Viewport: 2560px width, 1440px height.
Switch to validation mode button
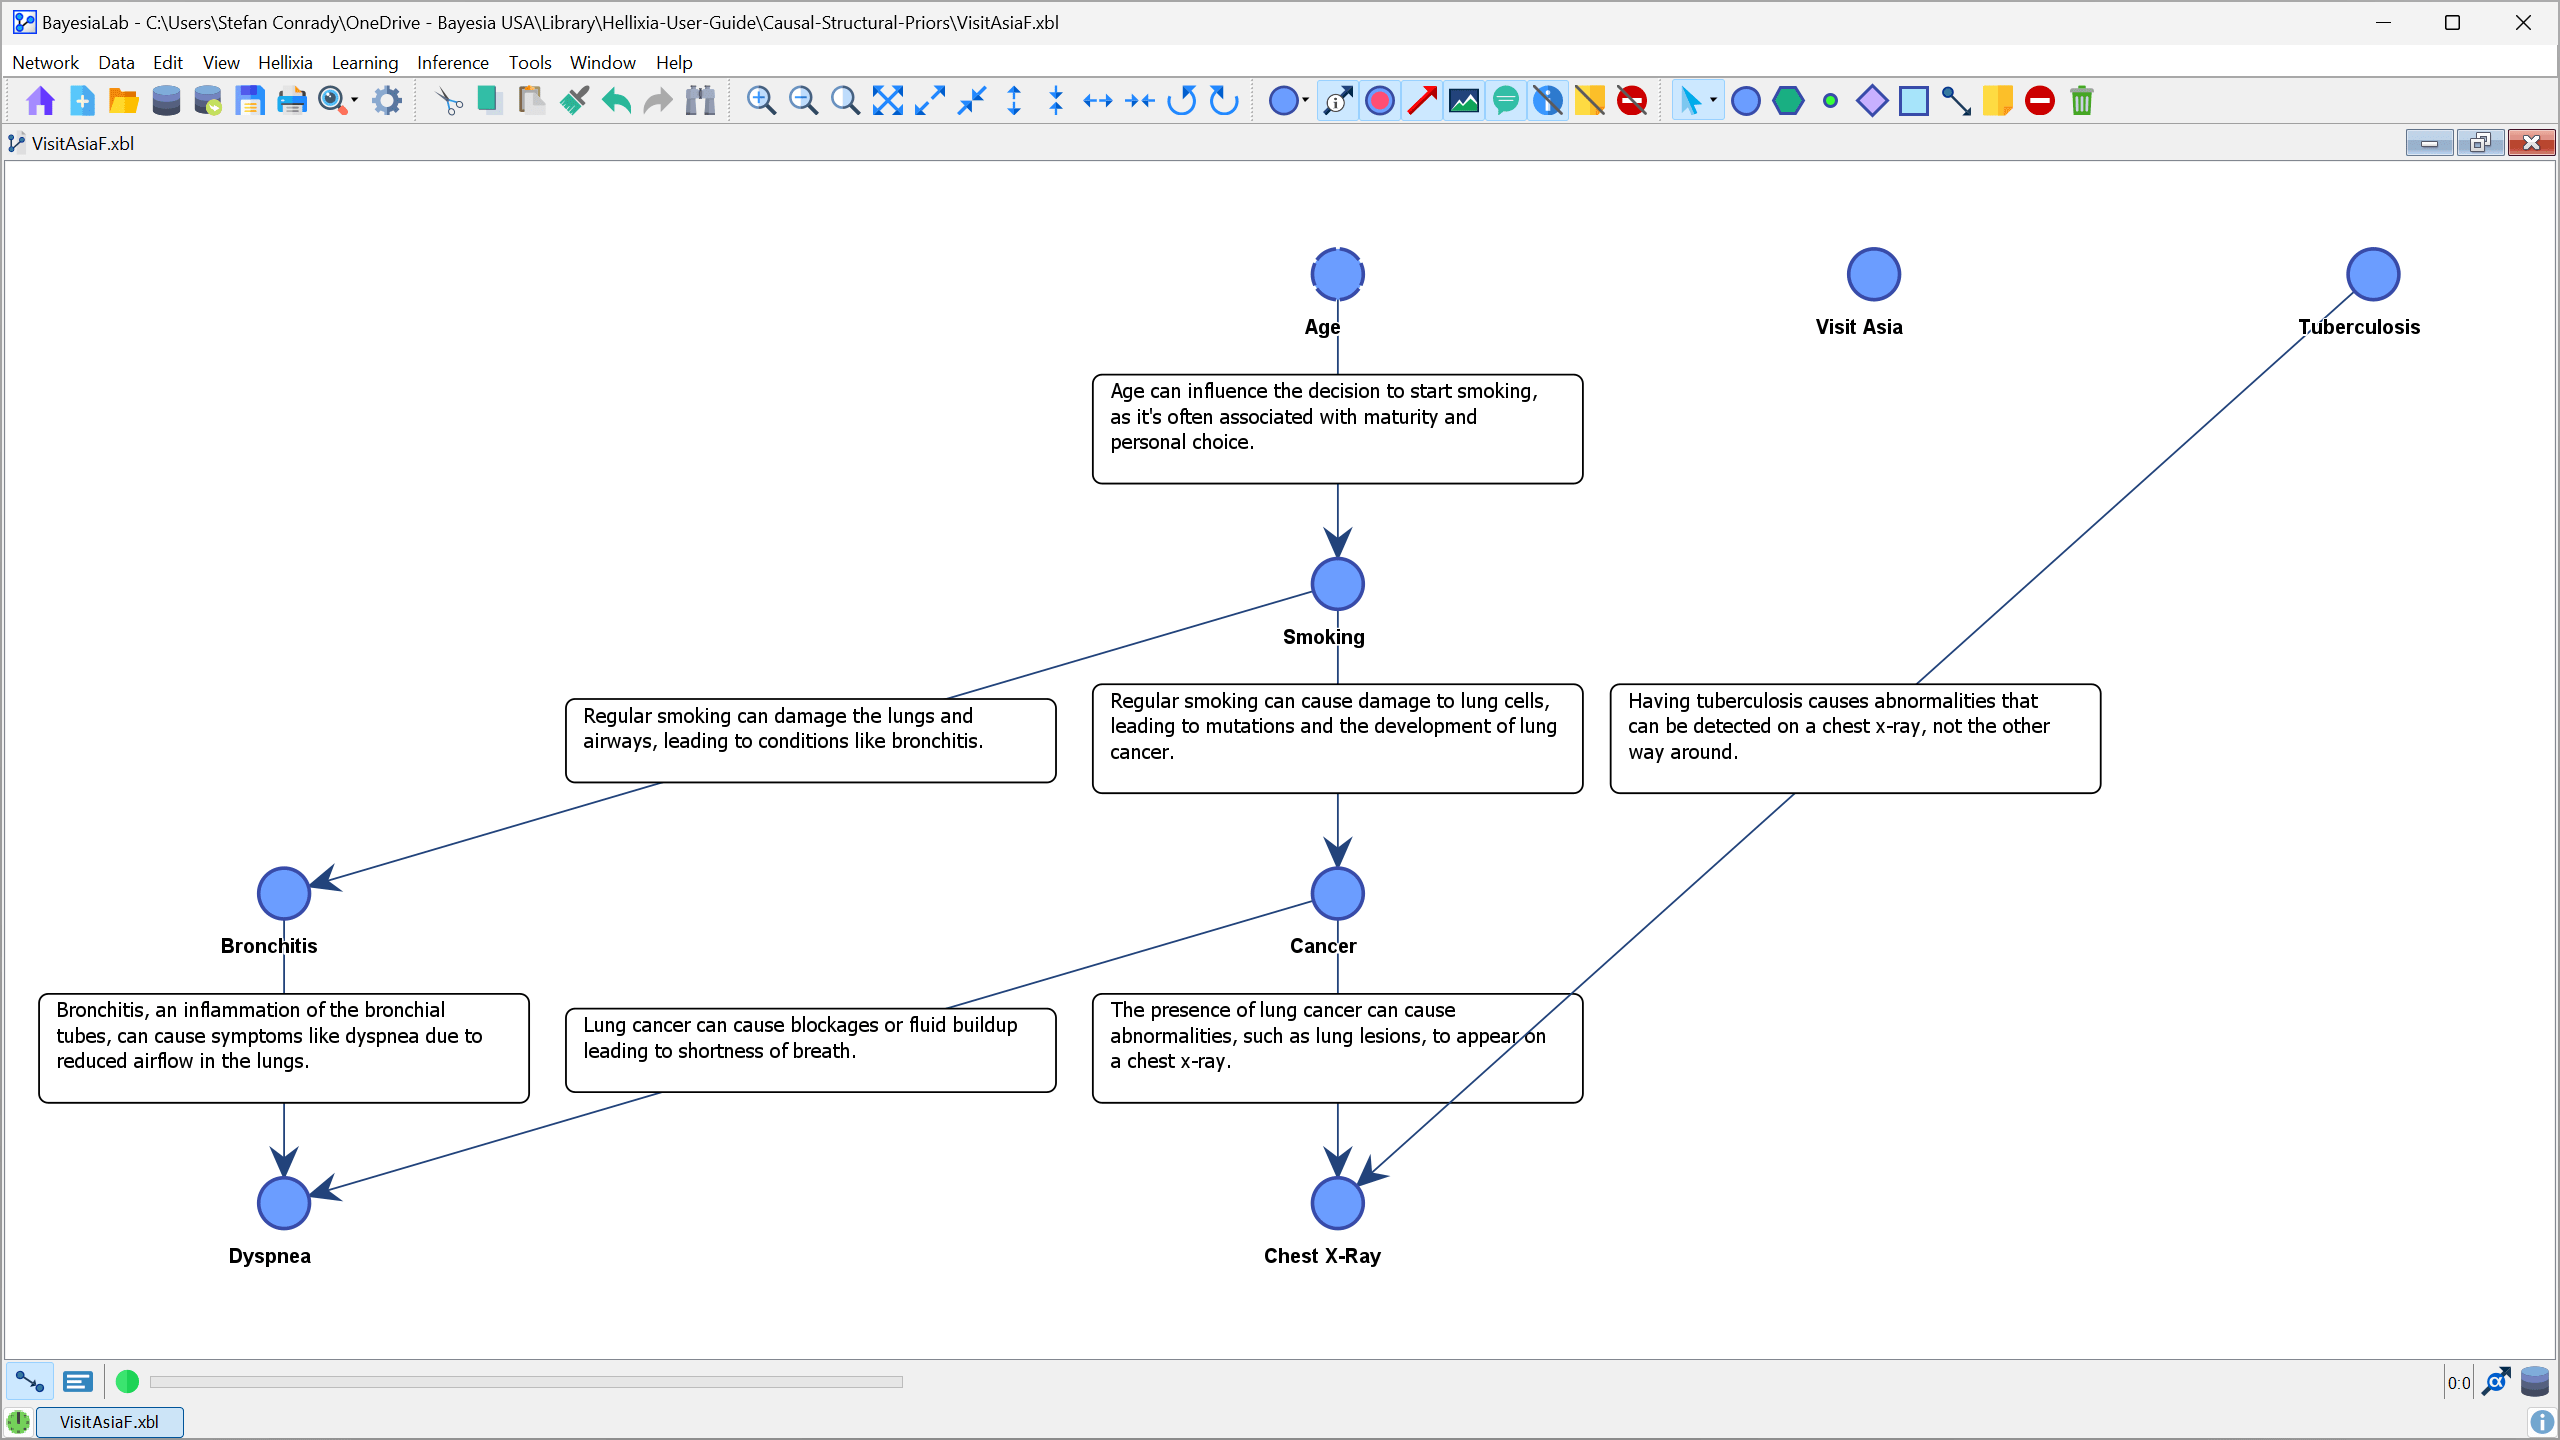tap(77, 1382)
